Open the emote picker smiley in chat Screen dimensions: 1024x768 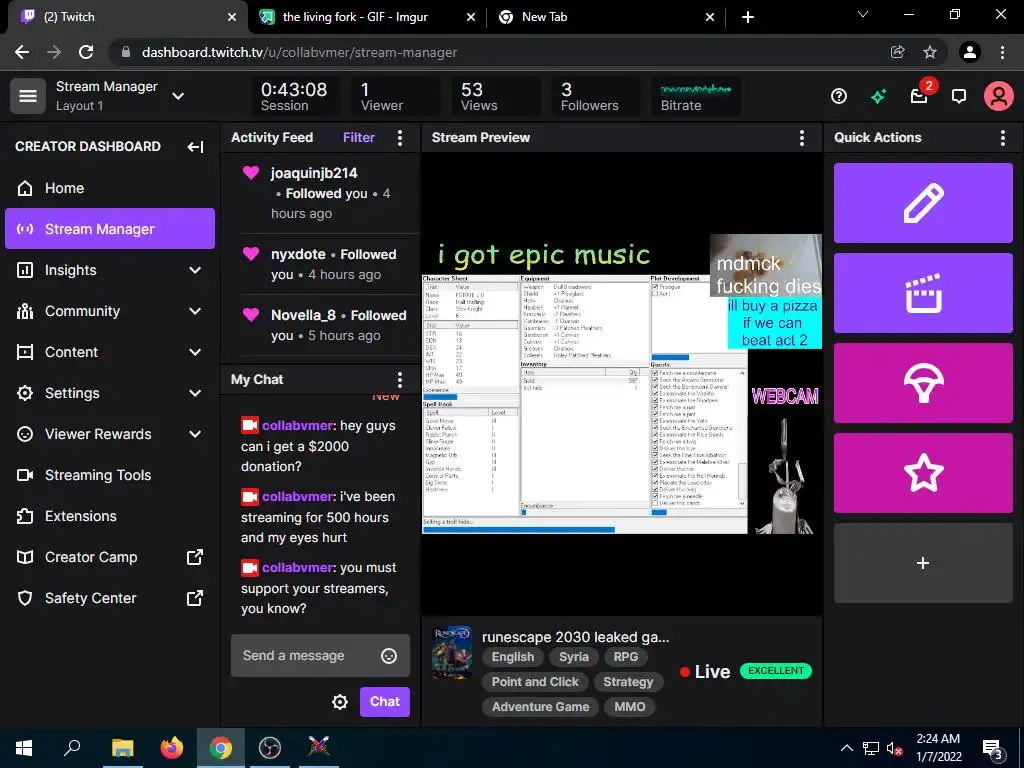389,656
